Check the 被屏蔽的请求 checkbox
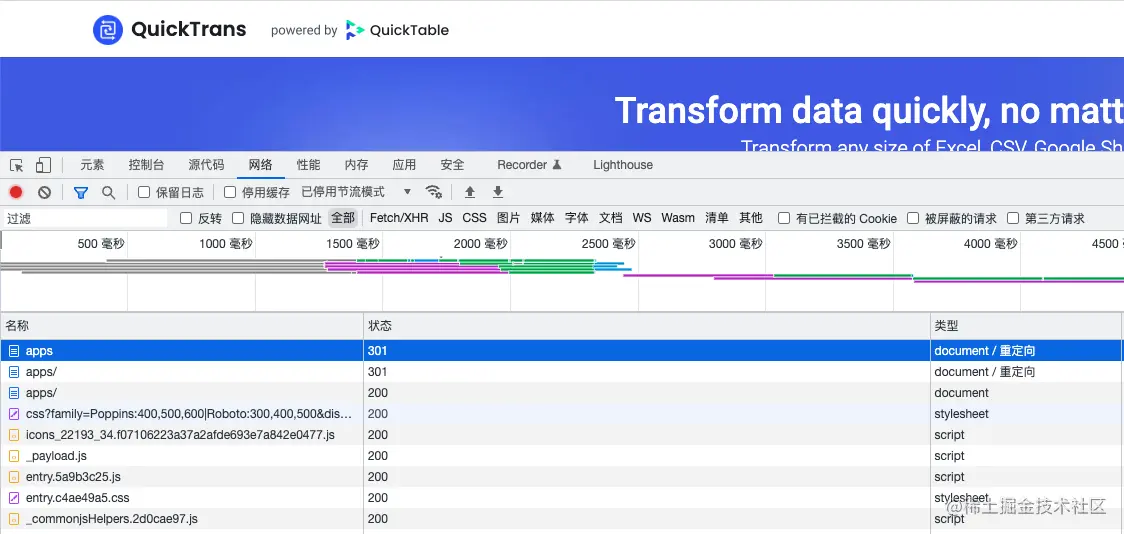The width and height of the screenshot is (1124, 534). (913, 218)
